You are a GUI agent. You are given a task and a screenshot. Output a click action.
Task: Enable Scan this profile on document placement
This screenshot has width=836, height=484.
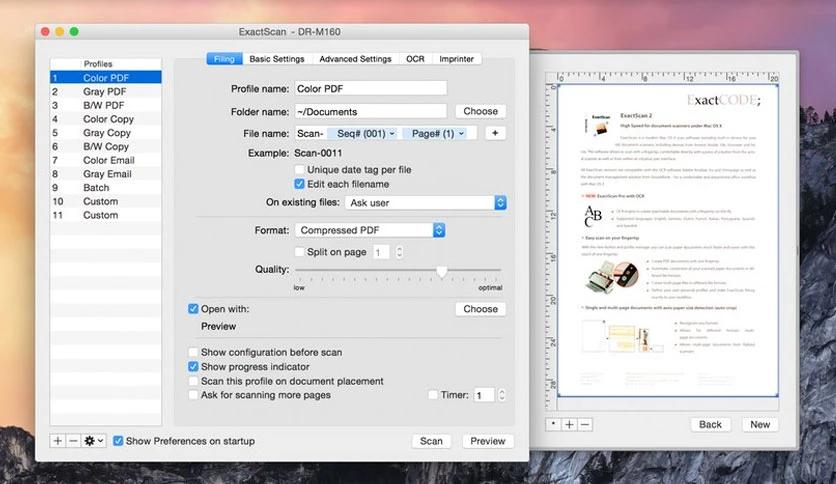point(193,381)
